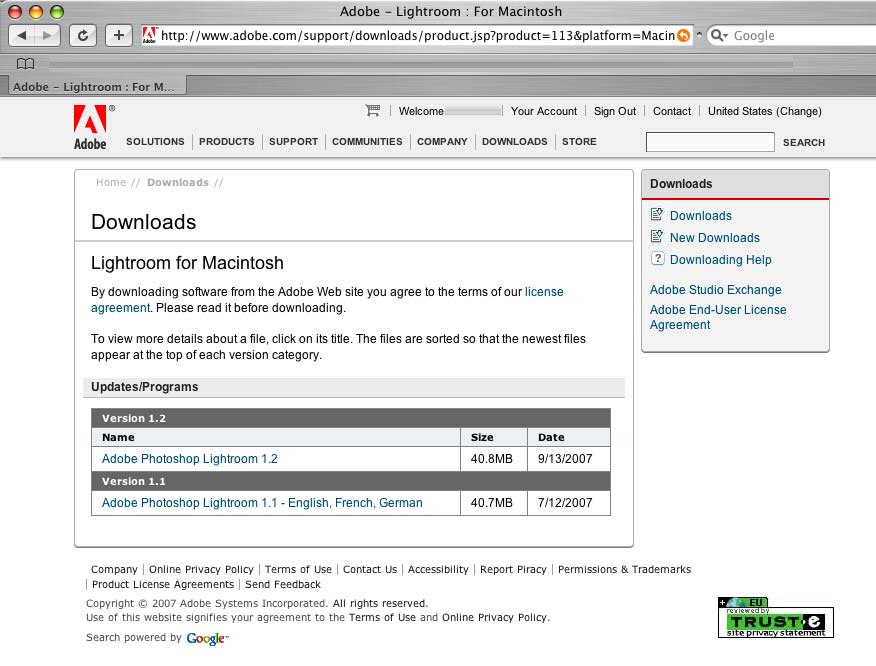Click the Updates/Programs section heading
The height and width of the screenshot is (666, 876).
(x=354, y=387)
